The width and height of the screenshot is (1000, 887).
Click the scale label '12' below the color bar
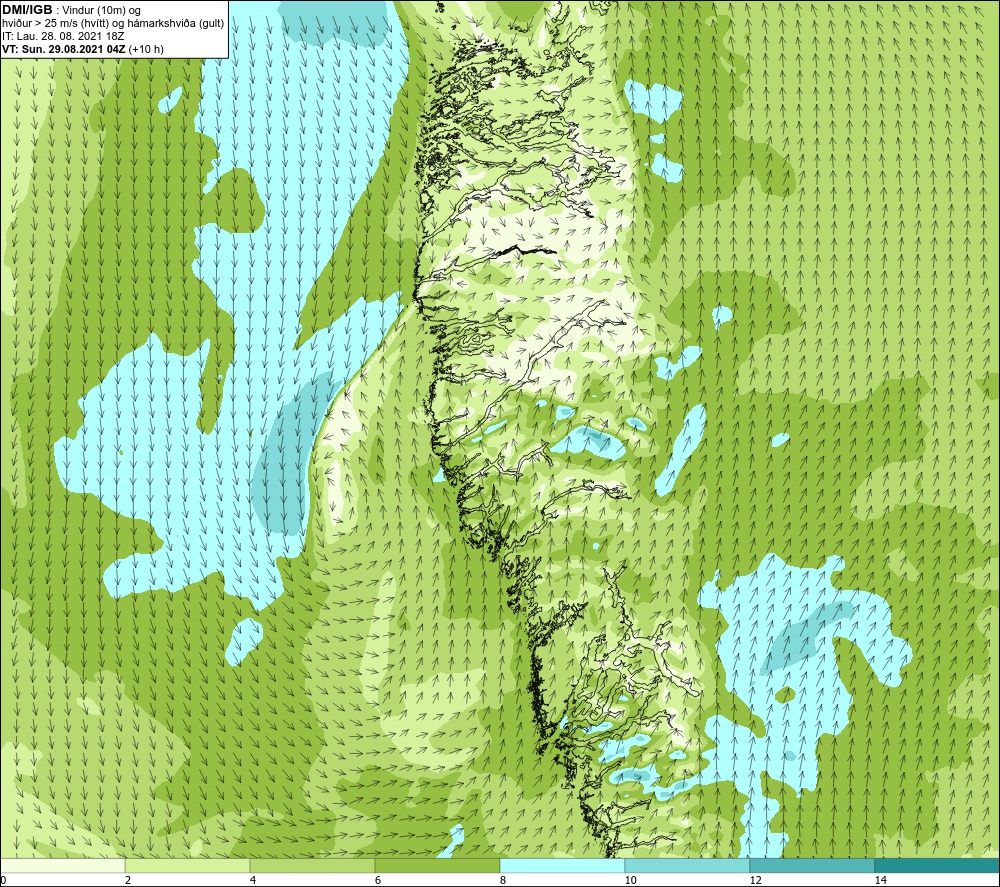click(755, 881)
